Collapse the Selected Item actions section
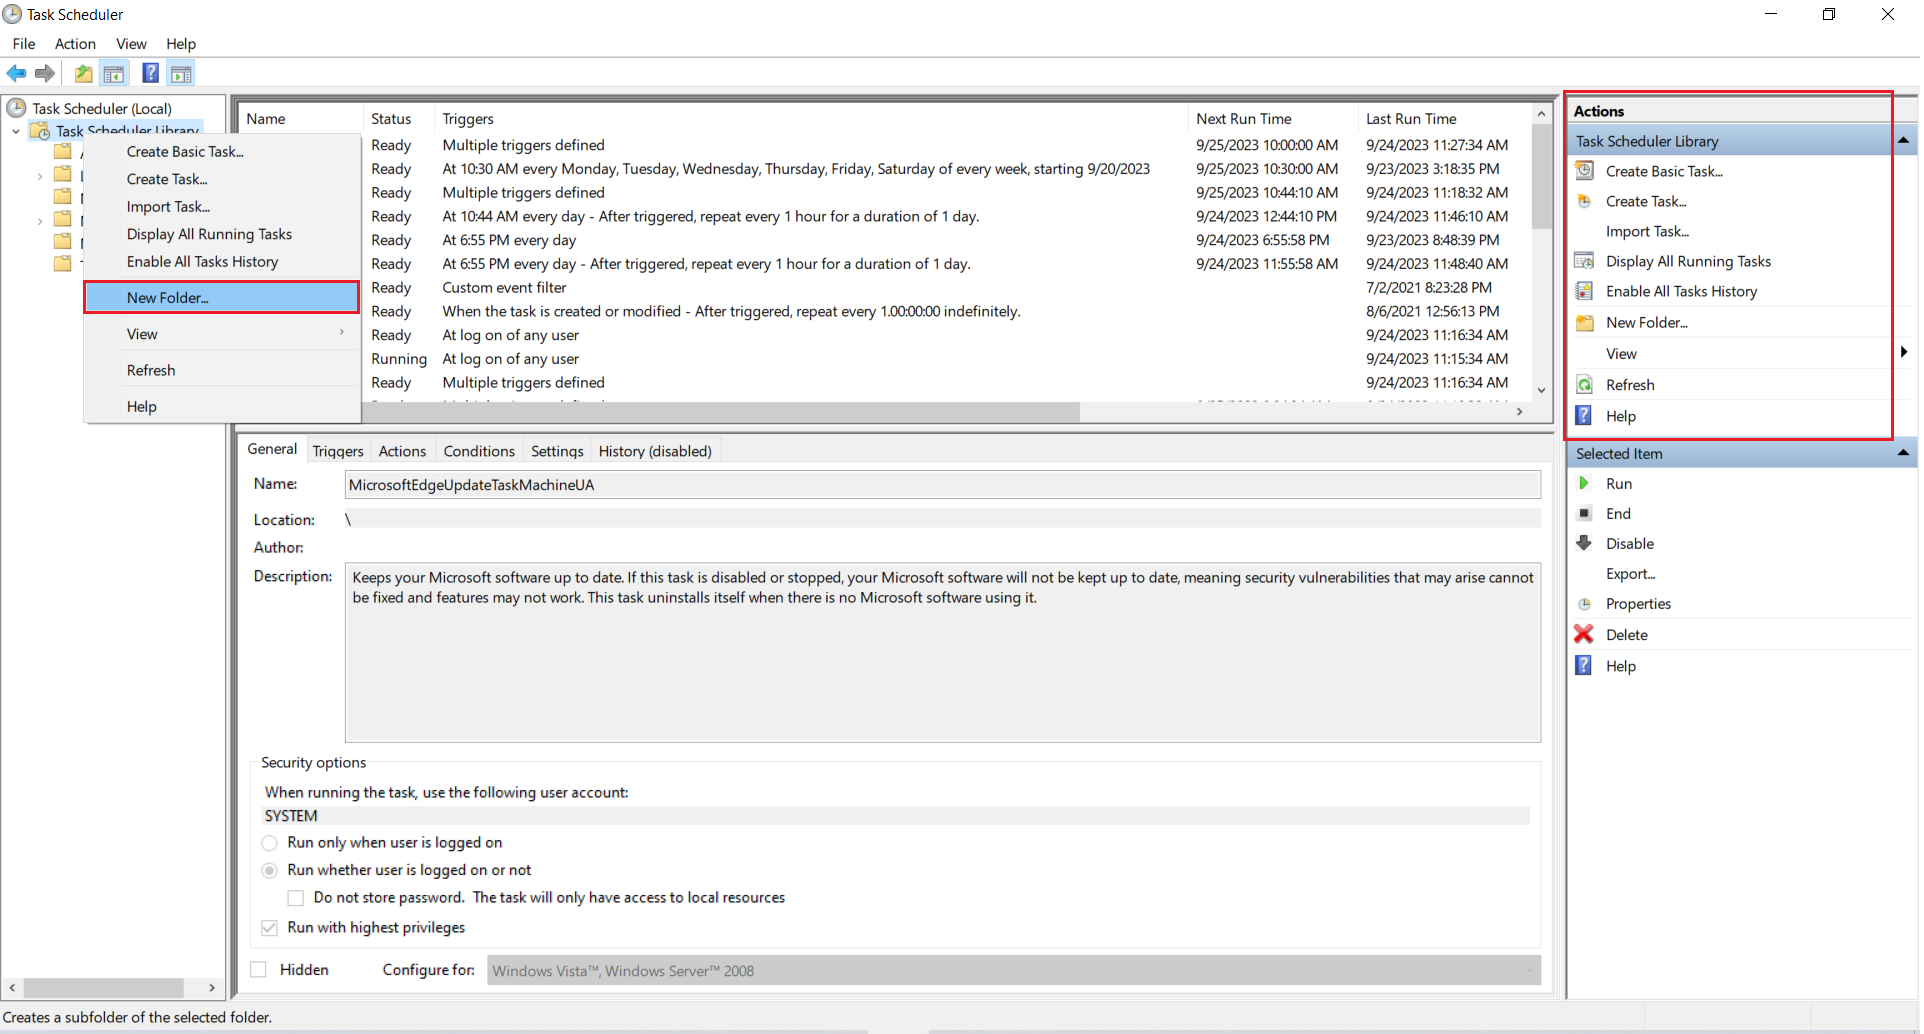The width and height of the screenshot is (1924, 1034). (x=1904, y=453)
